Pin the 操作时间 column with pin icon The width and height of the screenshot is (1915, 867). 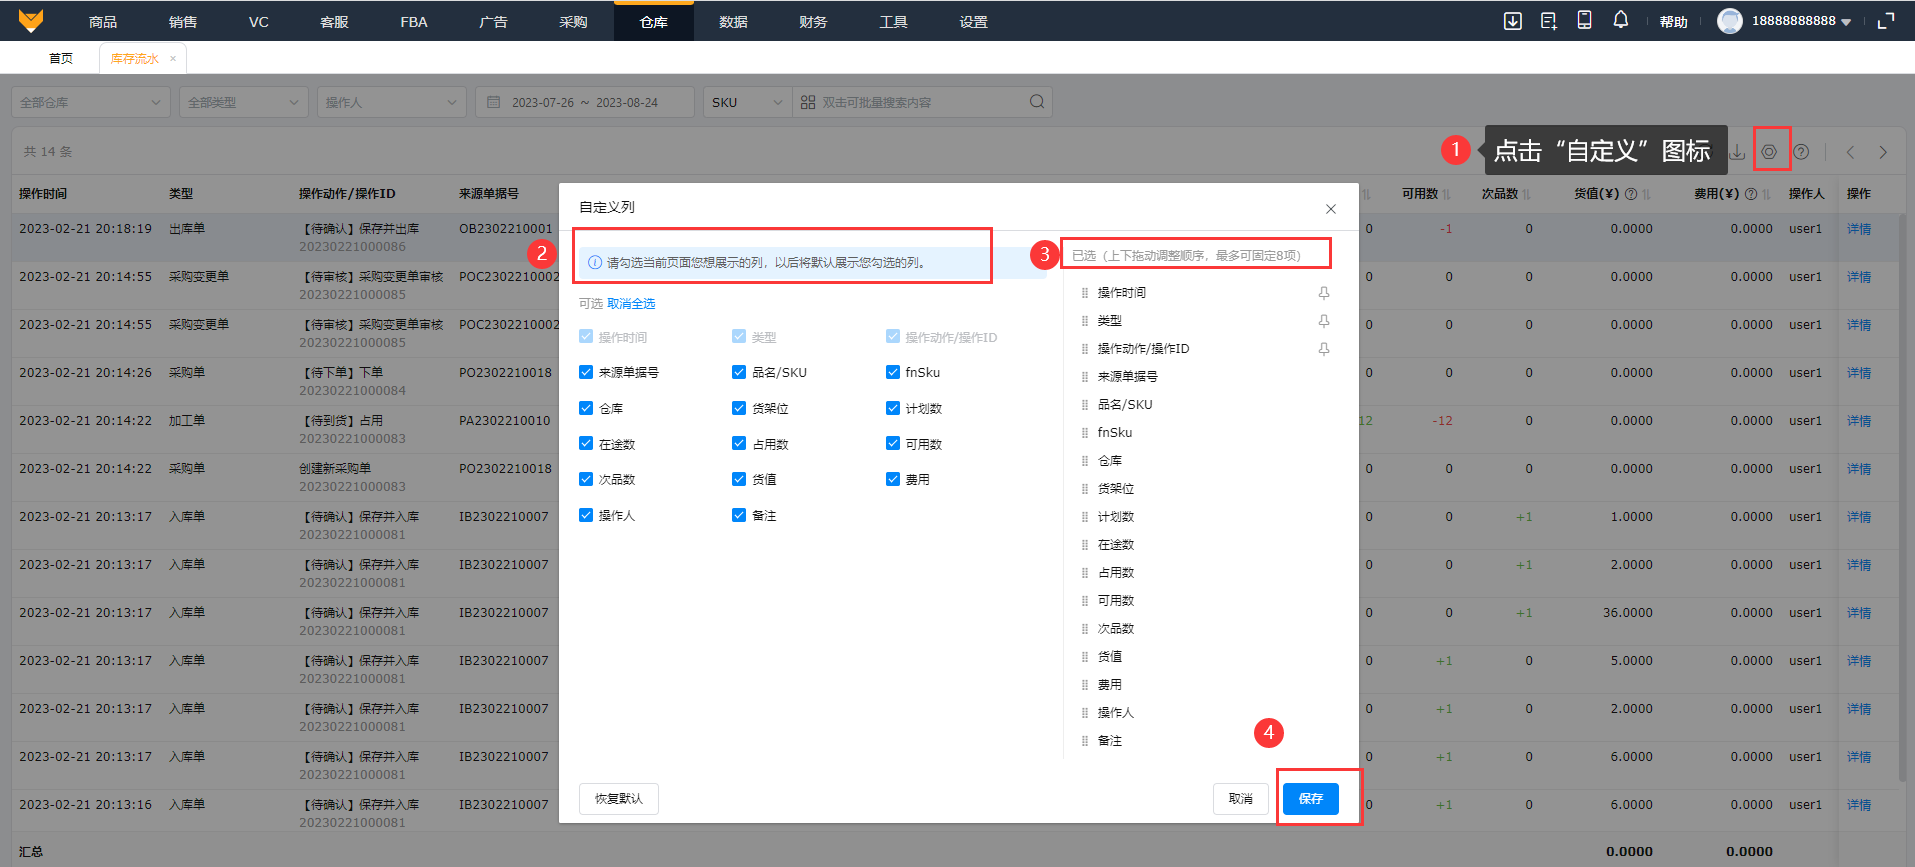pyautogui.click(x=1323, y=293)
